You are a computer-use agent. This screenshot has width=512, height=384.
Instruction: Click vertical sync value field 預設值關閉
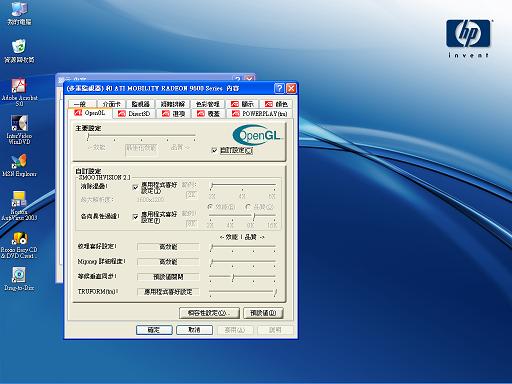pos(168,277)
